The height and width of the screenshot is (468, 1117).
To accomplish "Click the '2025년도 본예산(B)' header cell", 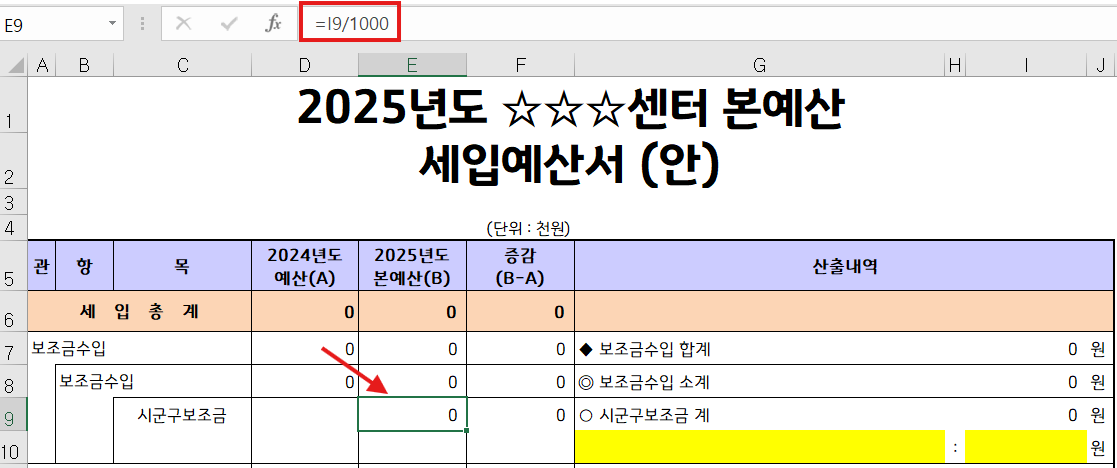I will click(412, 266).
